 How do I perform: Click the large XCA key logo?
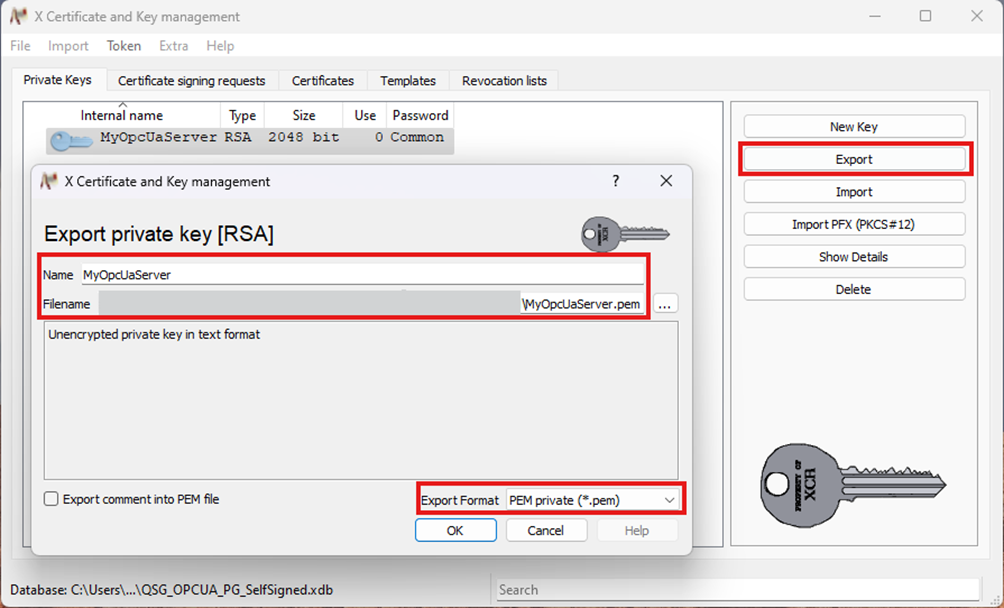tap(852, 487)
